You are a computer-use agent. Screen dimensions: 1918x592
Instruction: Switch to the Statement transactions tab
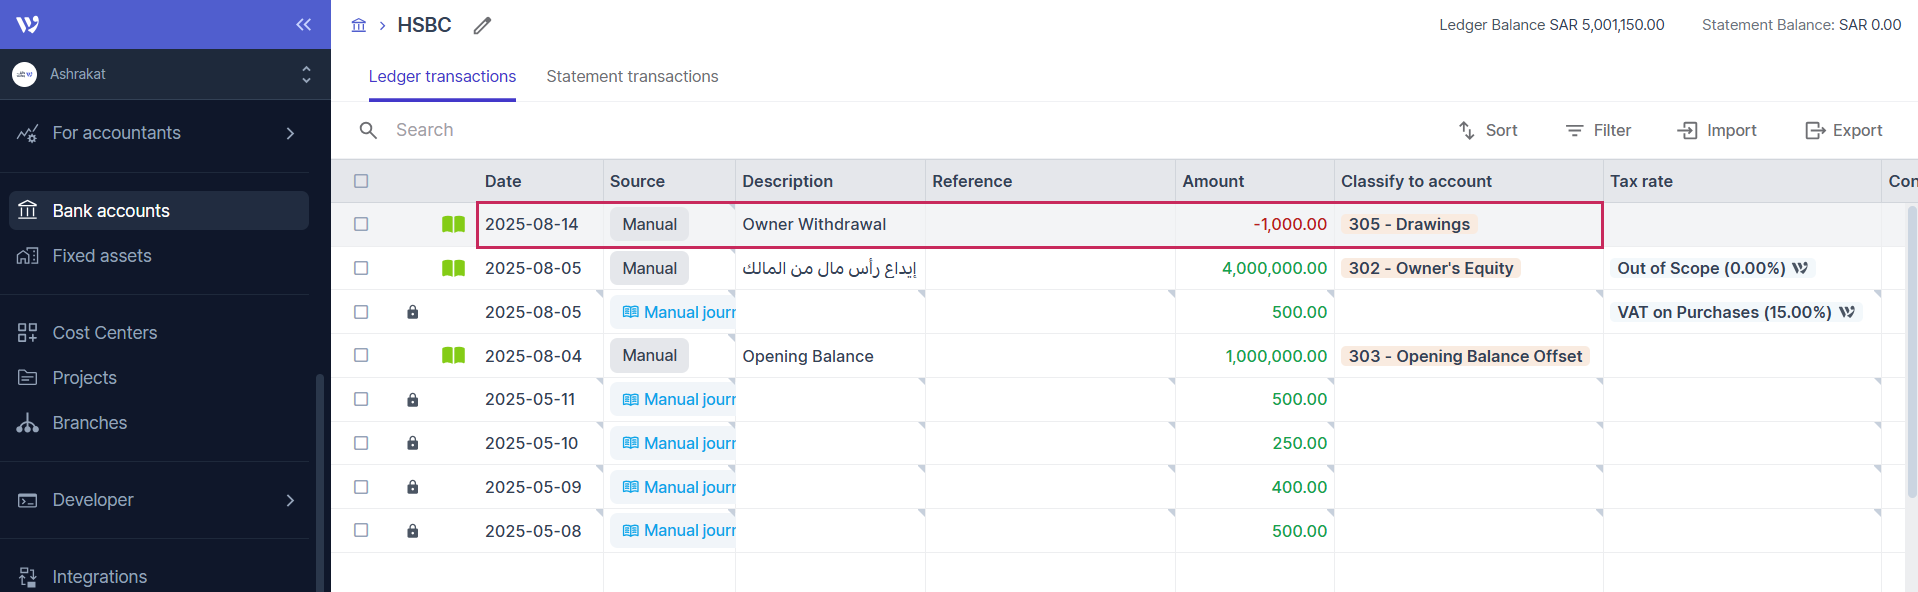[632, 77]
